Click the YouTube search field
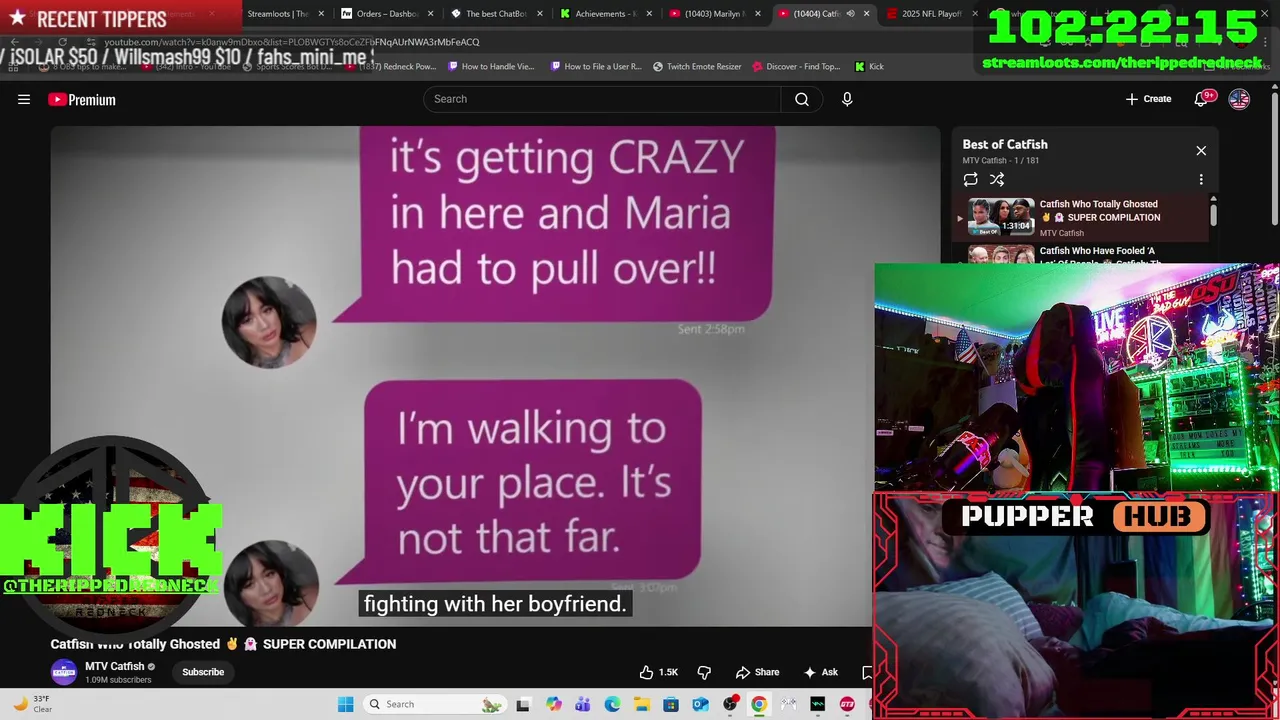 (x=602, y=99)
